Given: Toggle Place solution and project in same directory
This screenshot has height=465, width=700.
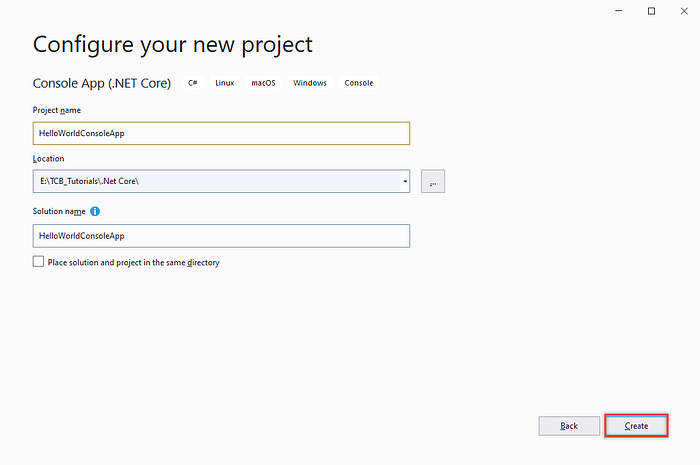Looking at the screenshot, I should click(38, 262).
